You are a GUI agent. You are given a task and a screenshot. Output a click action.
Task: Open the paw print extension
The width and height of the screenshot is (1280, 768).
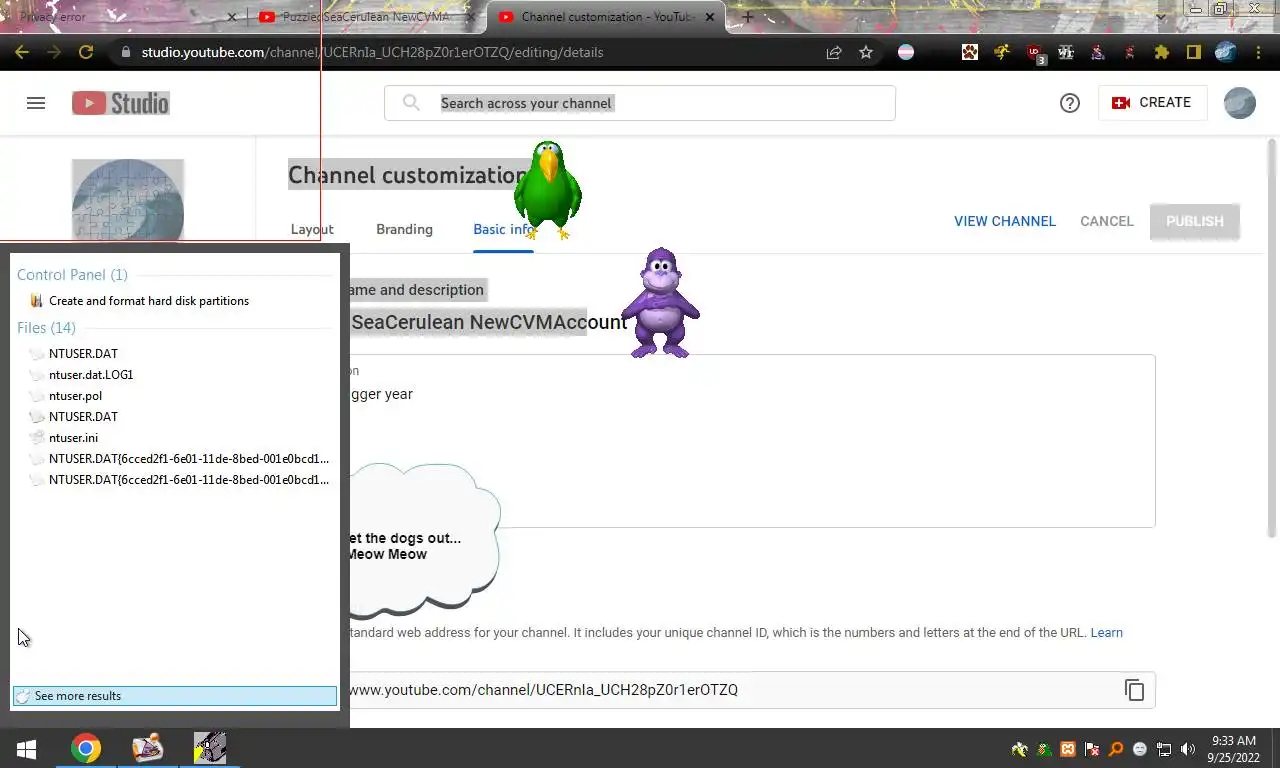pos(970,52)
